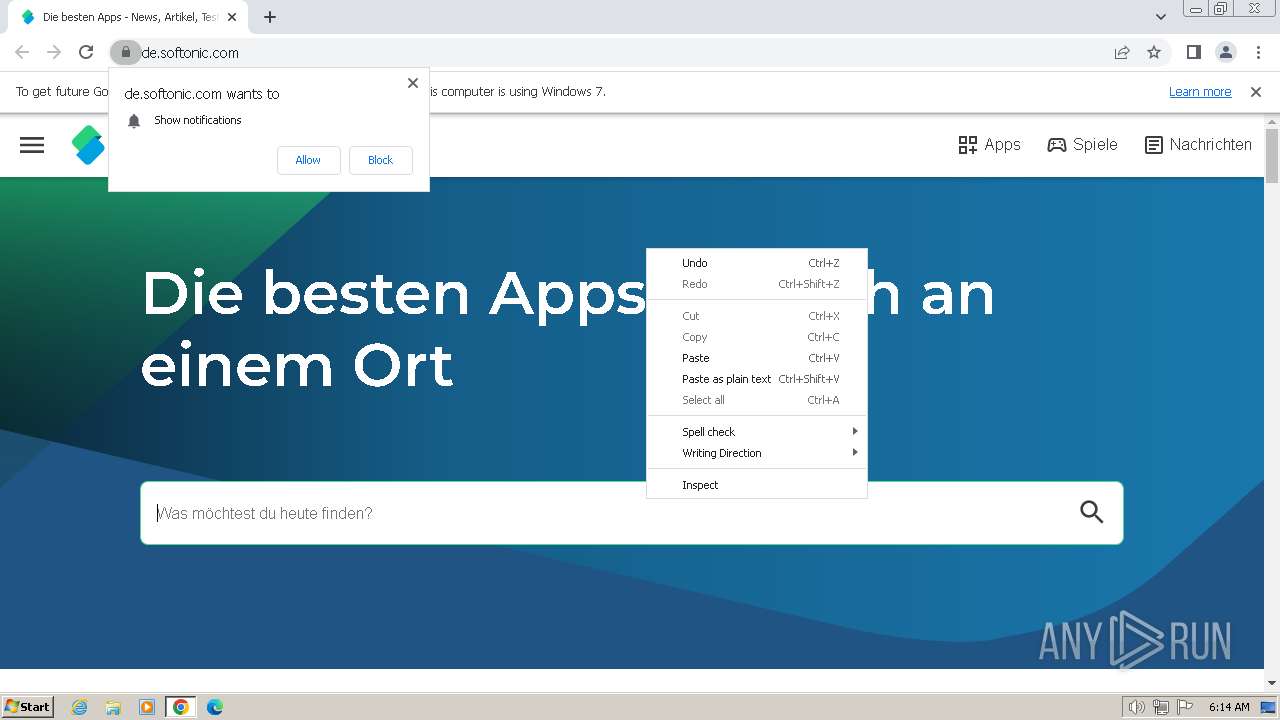Click the lock site info icon
The height and width of the screenshot is (720, 1280).
click(125, 52)
